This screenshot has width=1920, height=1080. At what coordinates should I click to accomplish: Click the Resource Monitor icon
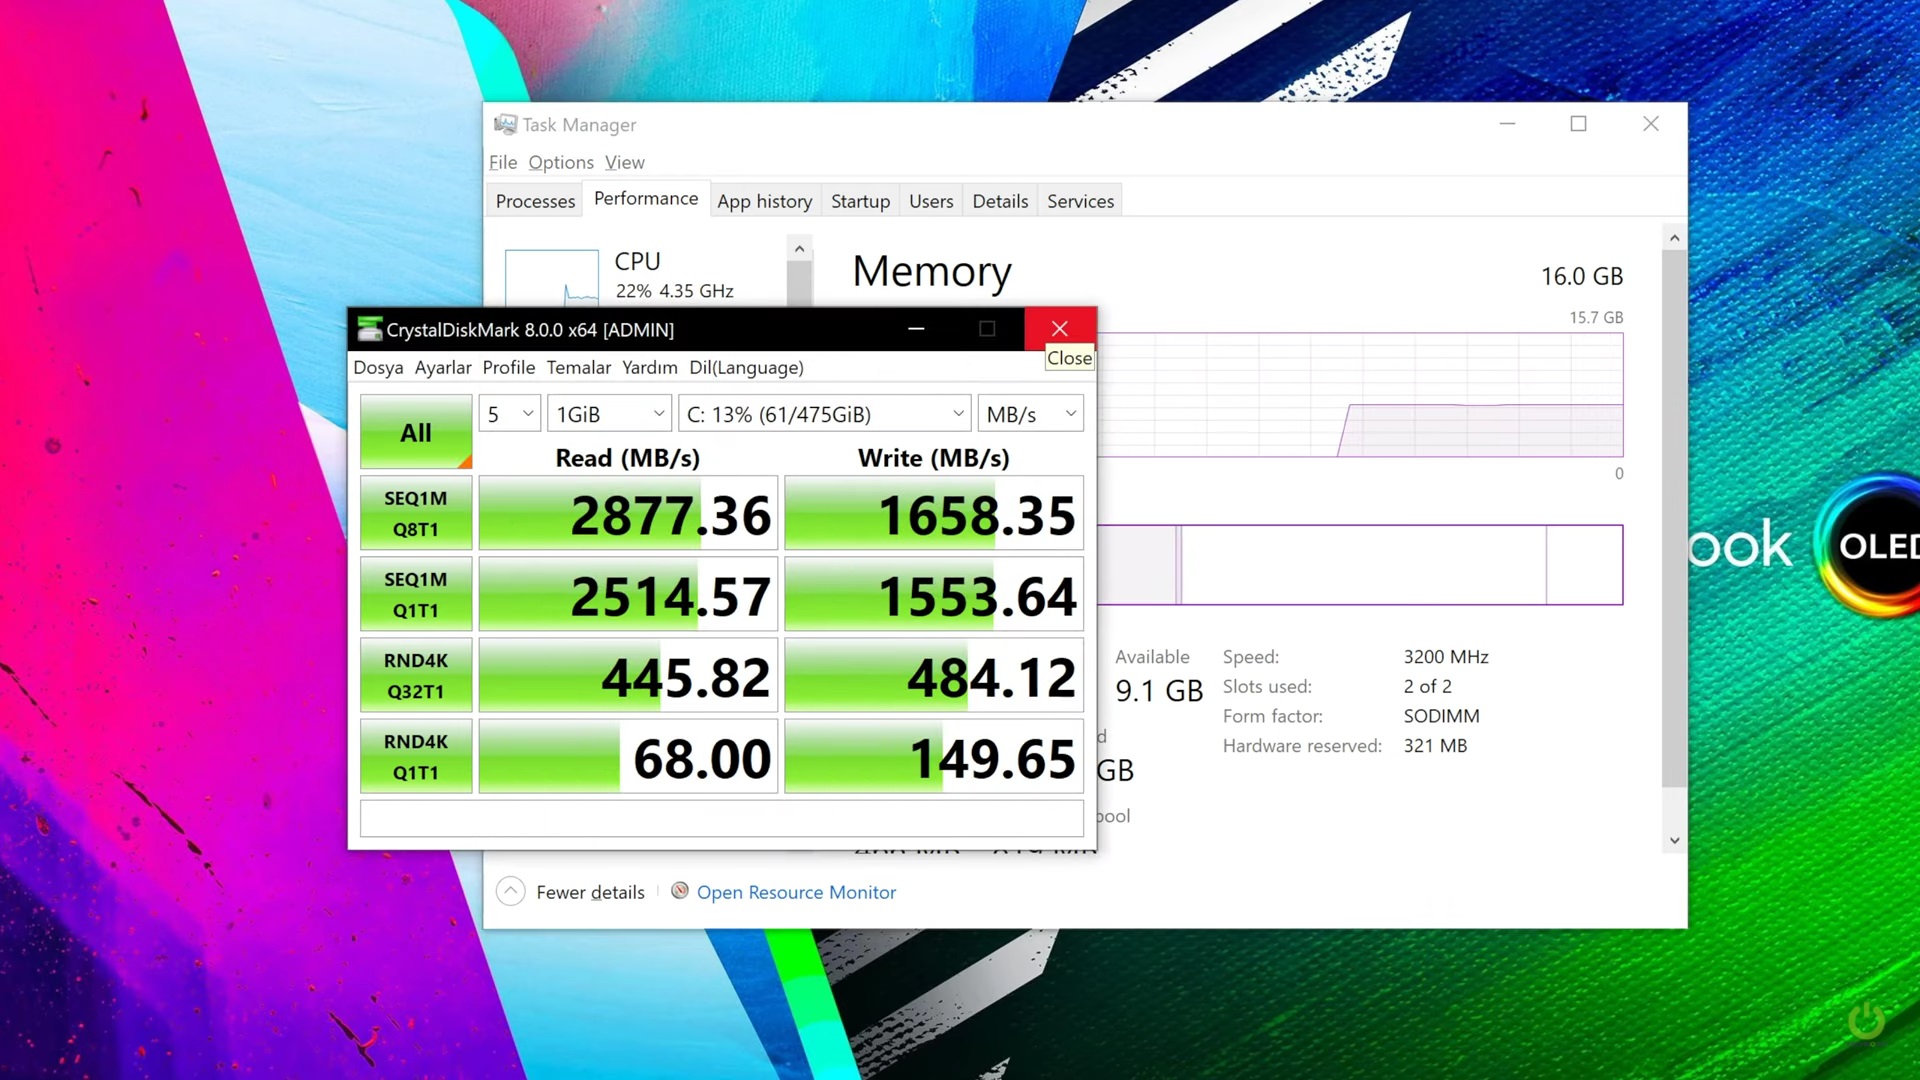coord(680,891)
